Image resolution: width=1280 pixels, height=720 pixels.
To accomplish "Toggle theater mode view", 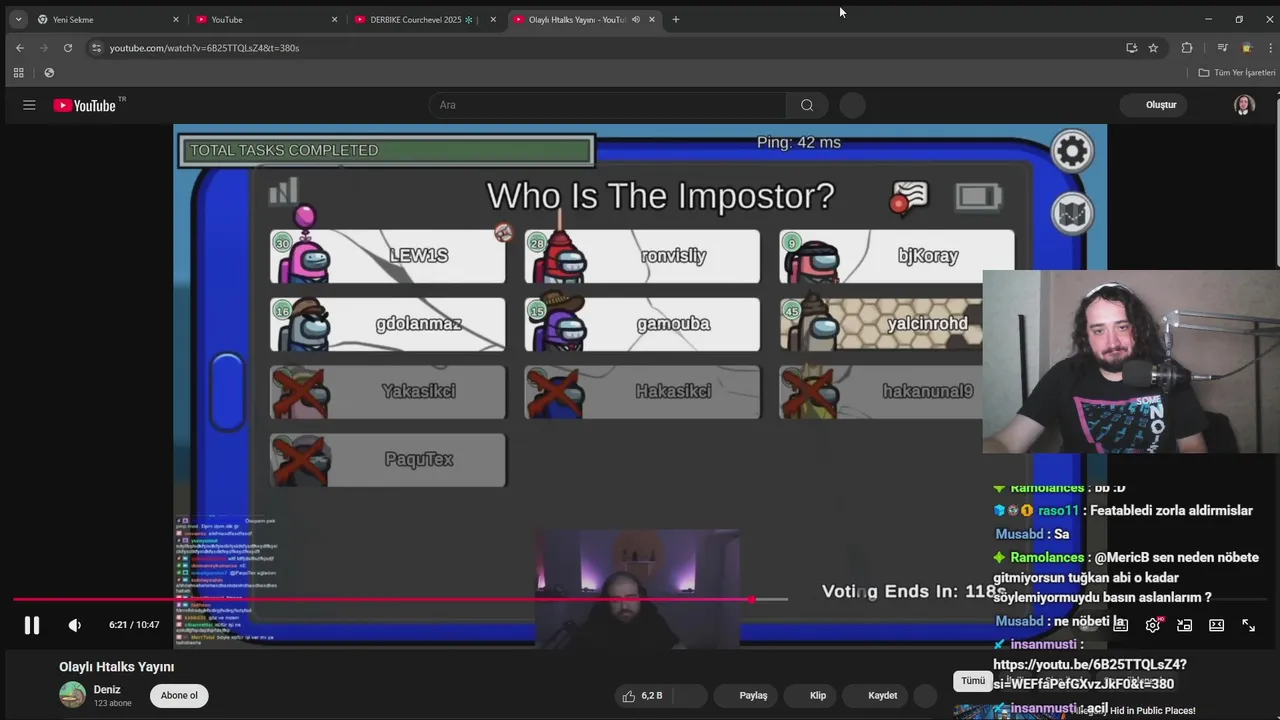I will coord(1217,625).
